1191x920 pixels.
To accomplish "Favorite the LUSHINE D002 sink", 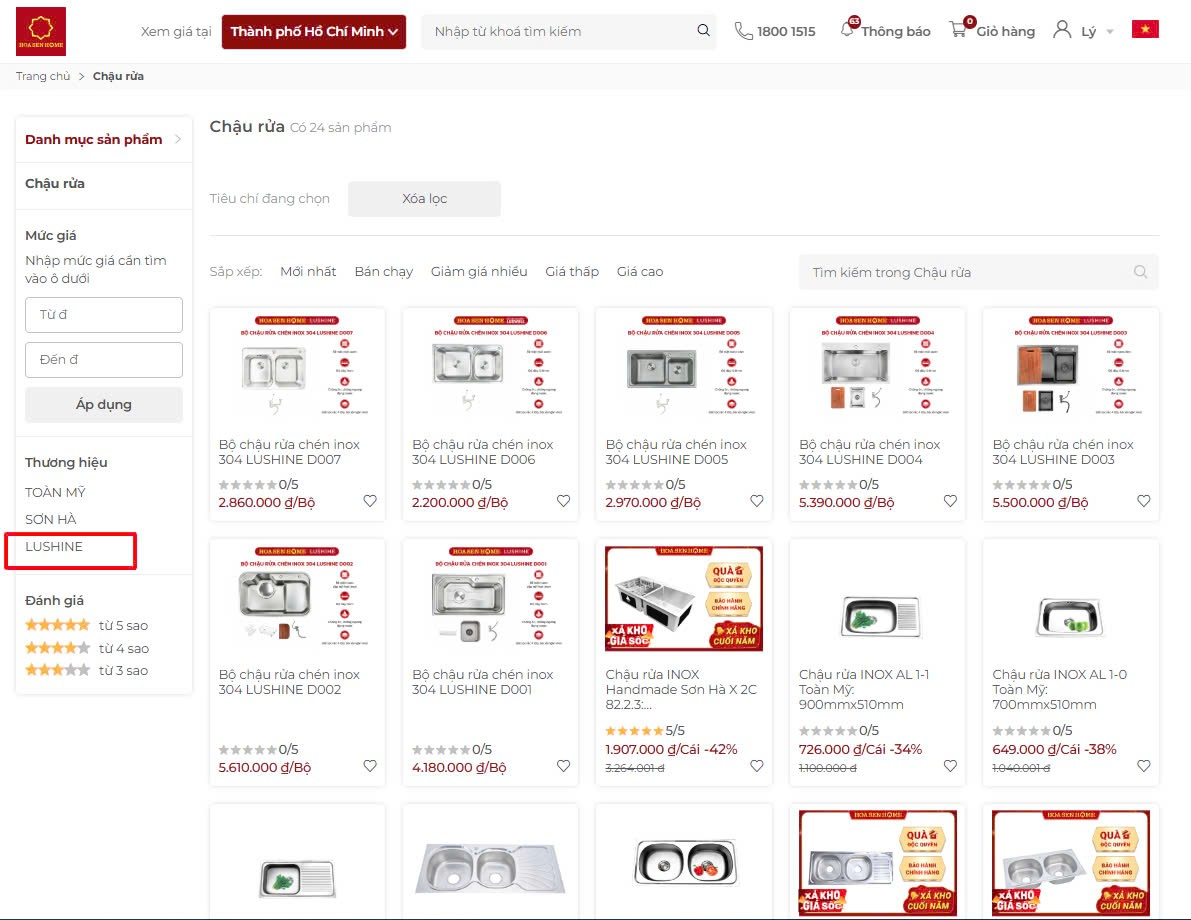I will tap(370, 767).
